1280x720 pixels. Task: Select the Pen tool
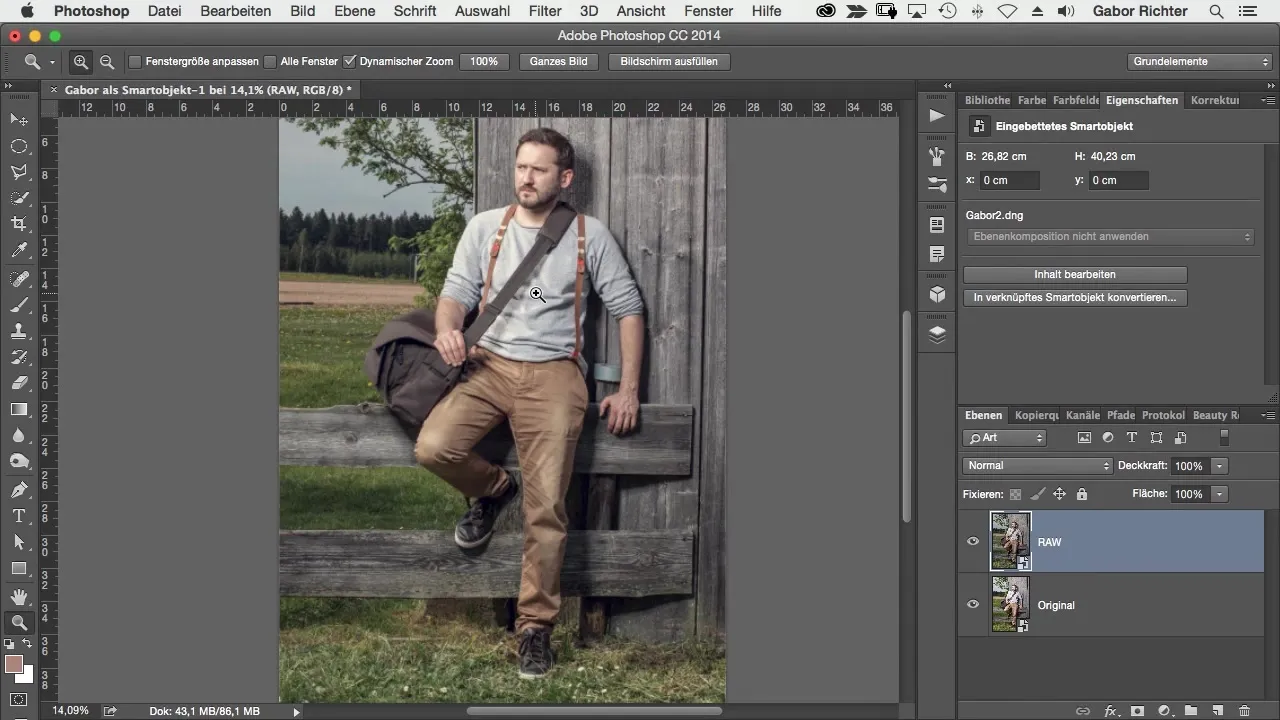(x=19, y=490)
